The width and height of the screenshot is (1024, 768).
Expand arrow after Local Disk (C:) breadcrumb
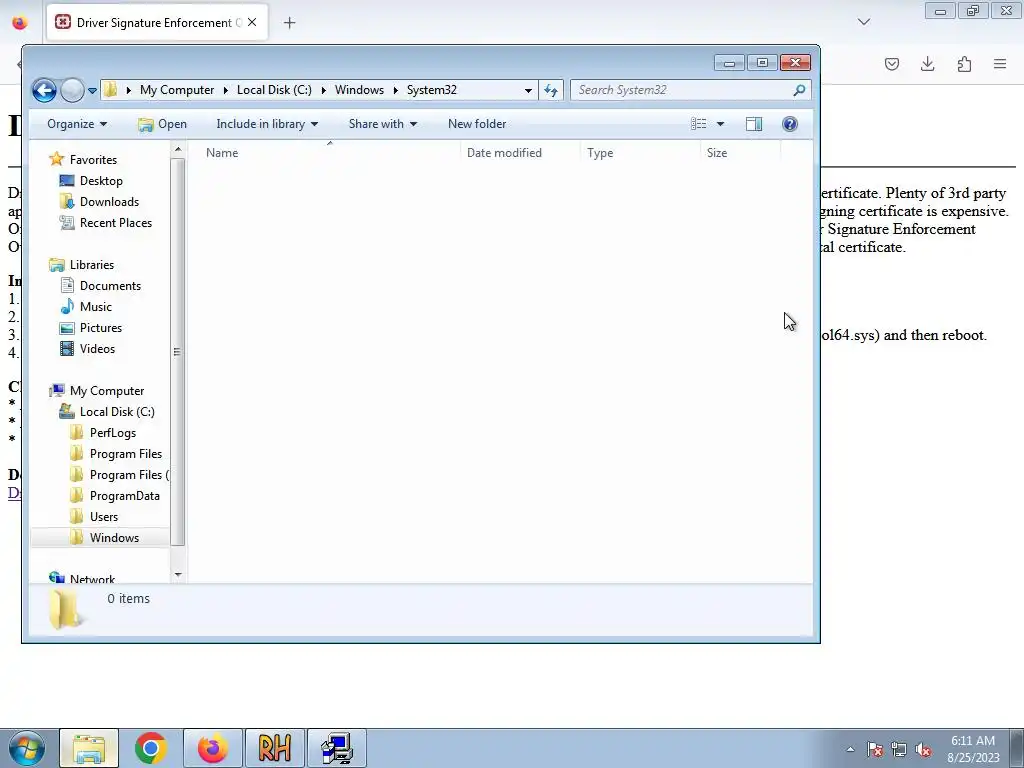(x=323, y=90)
